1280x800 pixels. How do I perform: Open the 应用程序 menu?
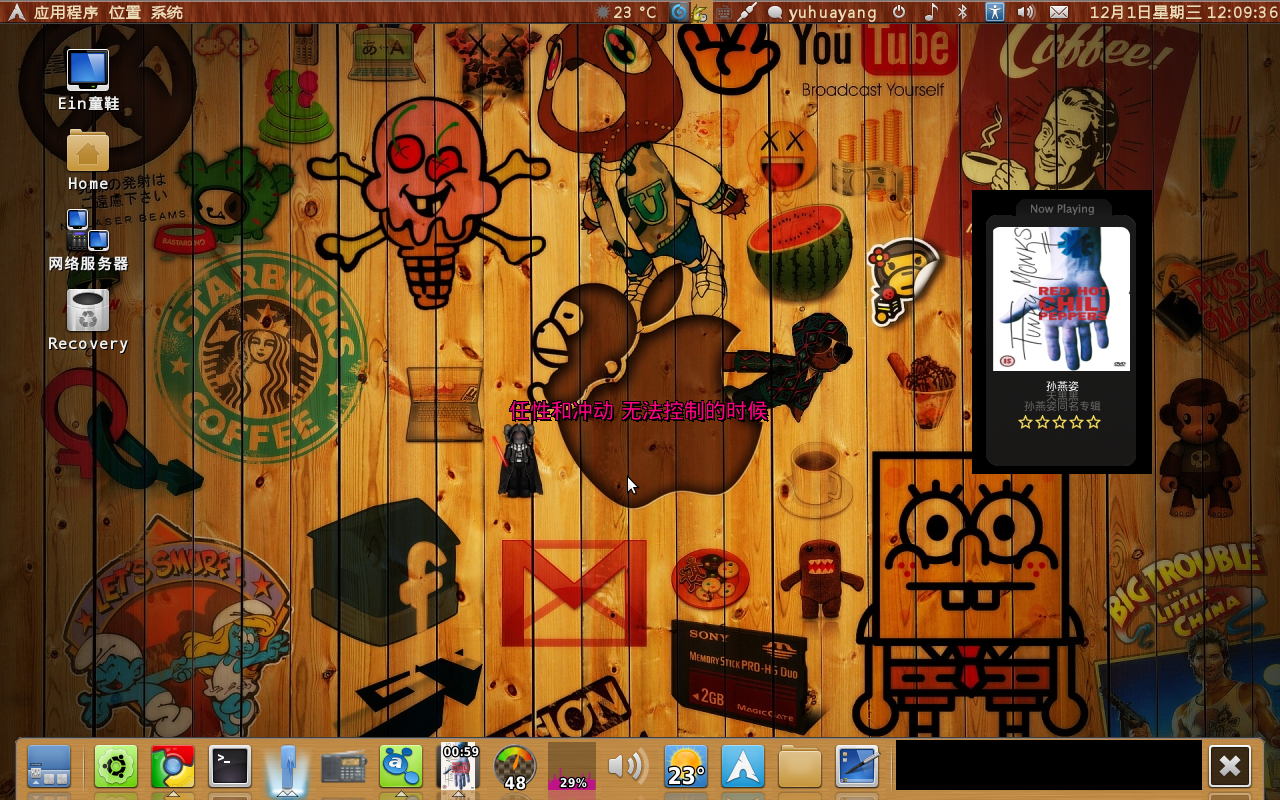click(65, 12)
